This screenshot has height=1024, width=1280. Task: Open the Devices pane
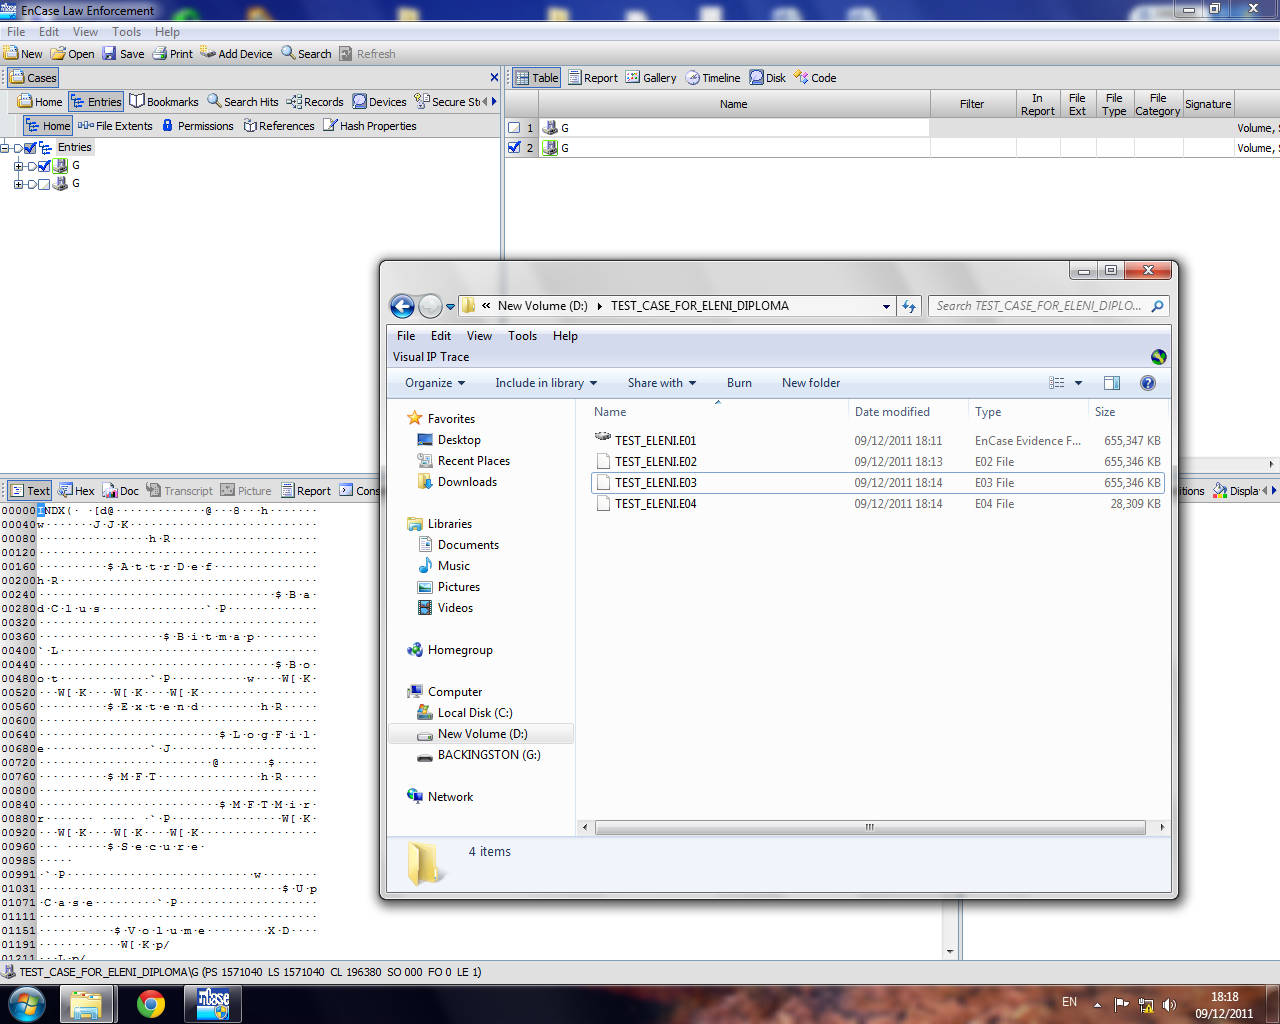[379, 102]
